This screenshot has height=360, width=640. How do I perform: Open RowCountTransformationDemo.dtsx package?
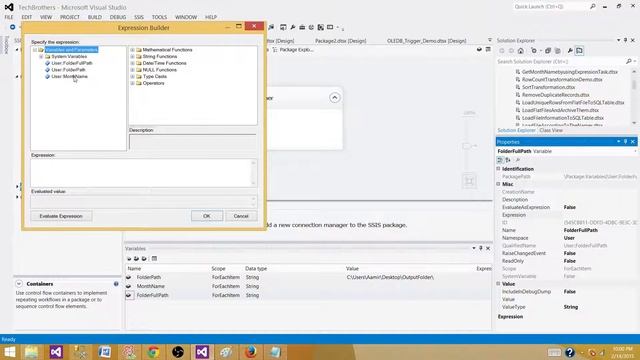(562, 80)
